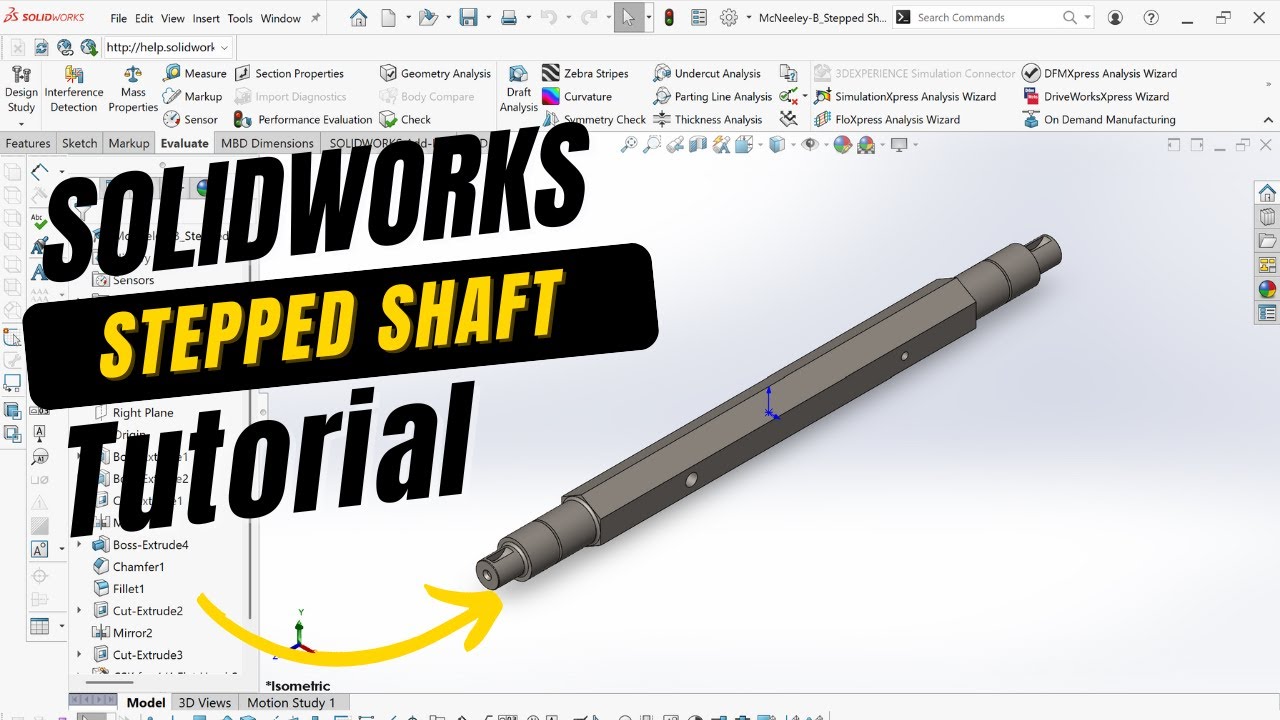Click the help URL address field

[160, 47]
